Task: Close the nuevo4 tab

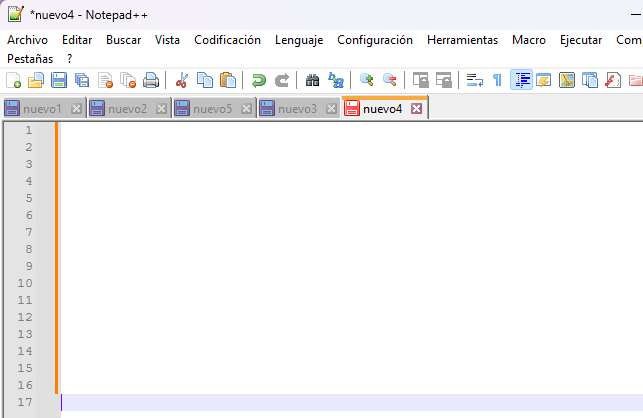Action: coord(417,108)
